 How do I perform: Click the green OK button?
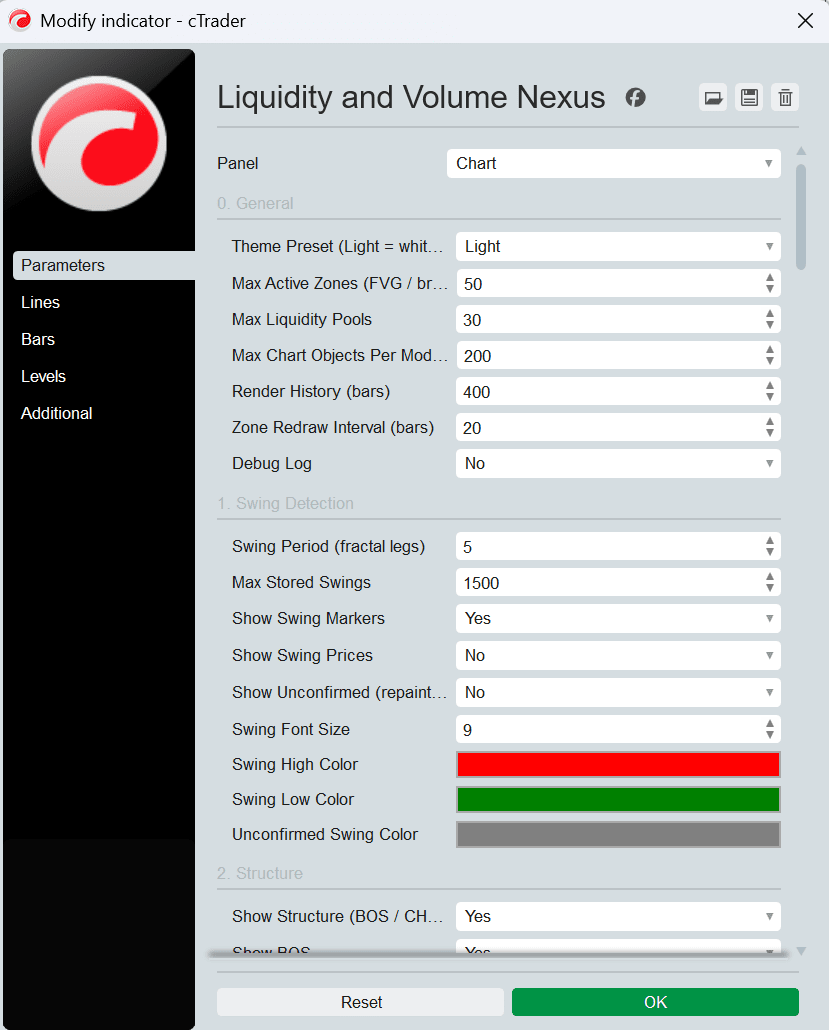655,1002
